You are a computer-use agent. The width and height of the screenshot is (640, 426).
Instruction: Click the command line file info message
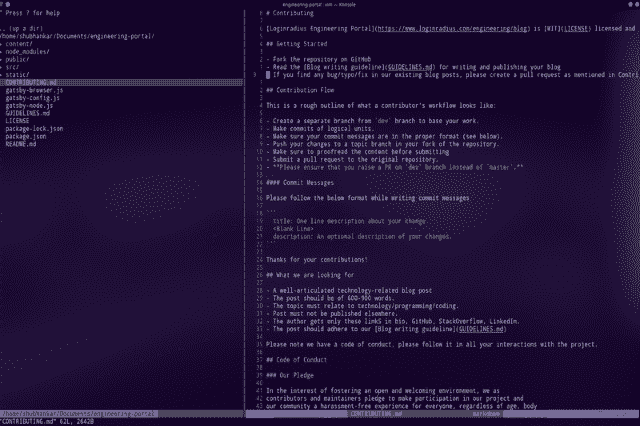tap(47, 422)
